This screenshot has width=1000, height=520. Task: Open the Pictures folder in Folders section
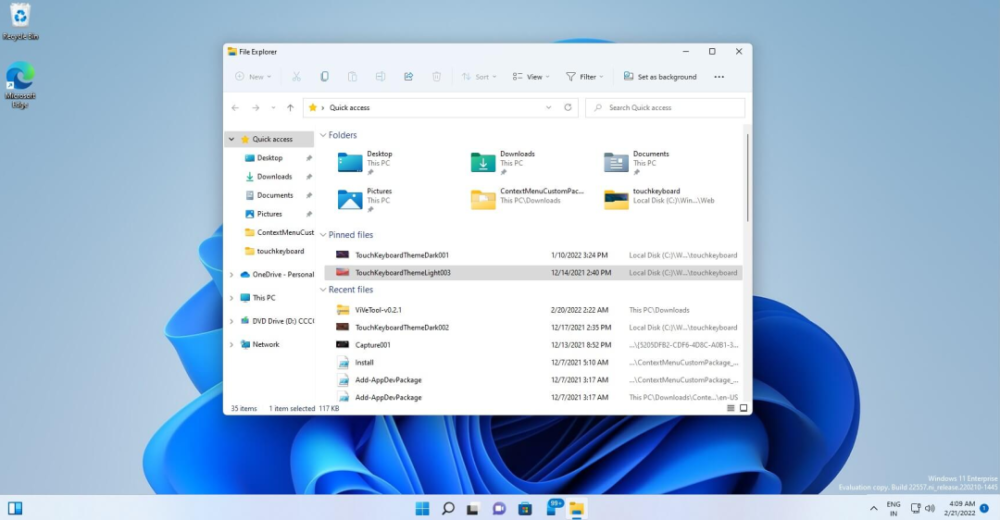coord(350,199)
